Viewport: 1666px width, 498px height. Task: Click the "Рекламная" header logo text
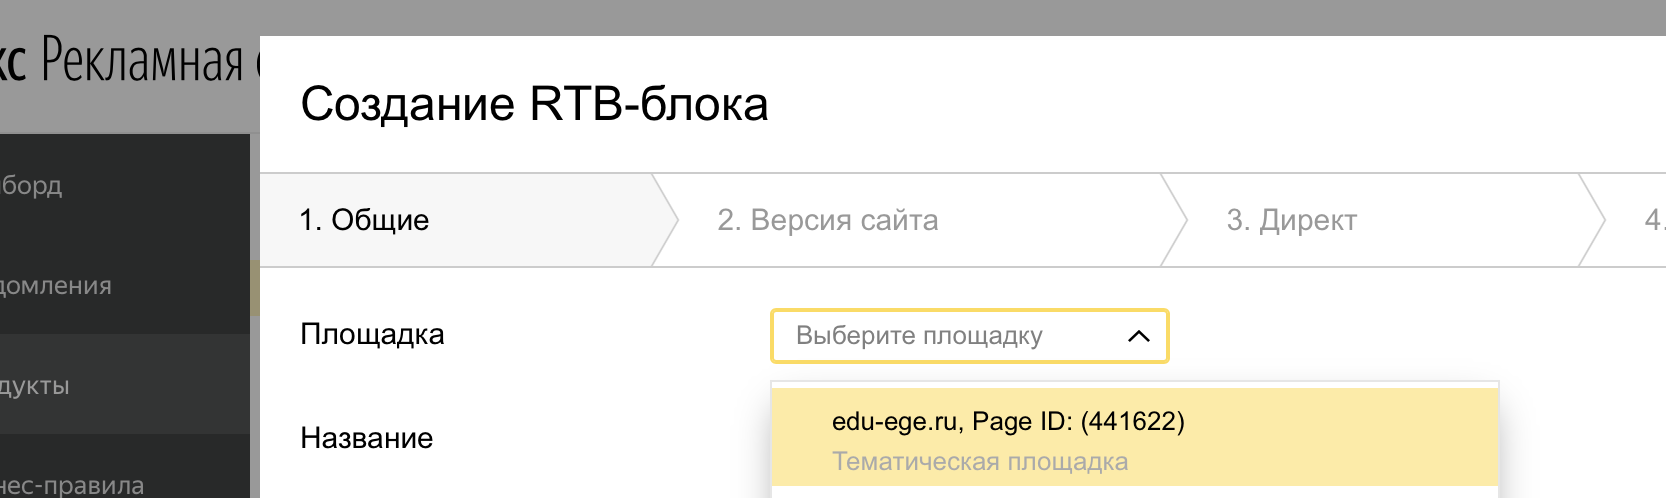(x=142, y=62)
